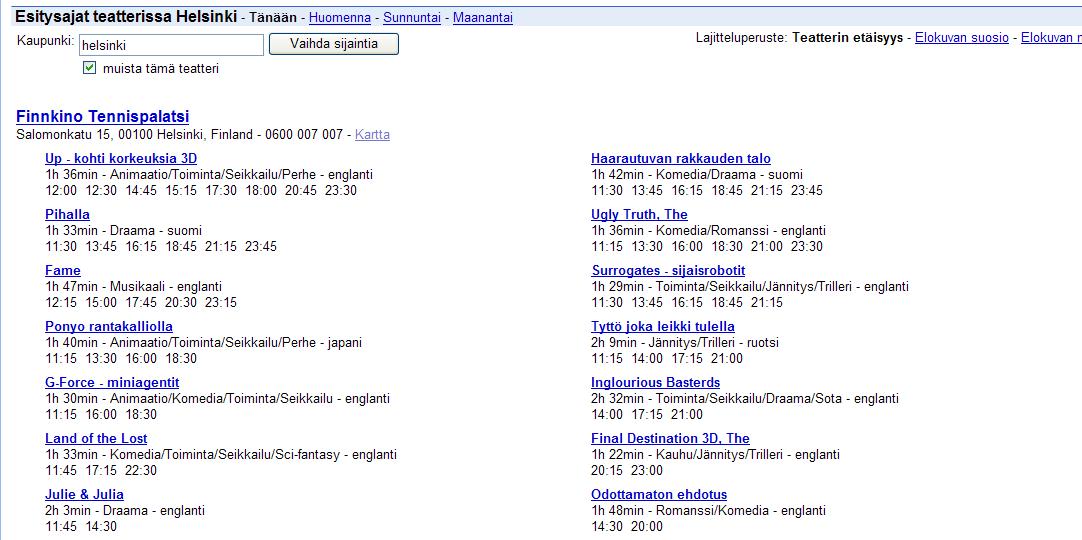Image resolution: width=1082 pixels, height=540 pixels.
Task: Sort by 'Elokuvan suosio'
Action: [961, 38]
